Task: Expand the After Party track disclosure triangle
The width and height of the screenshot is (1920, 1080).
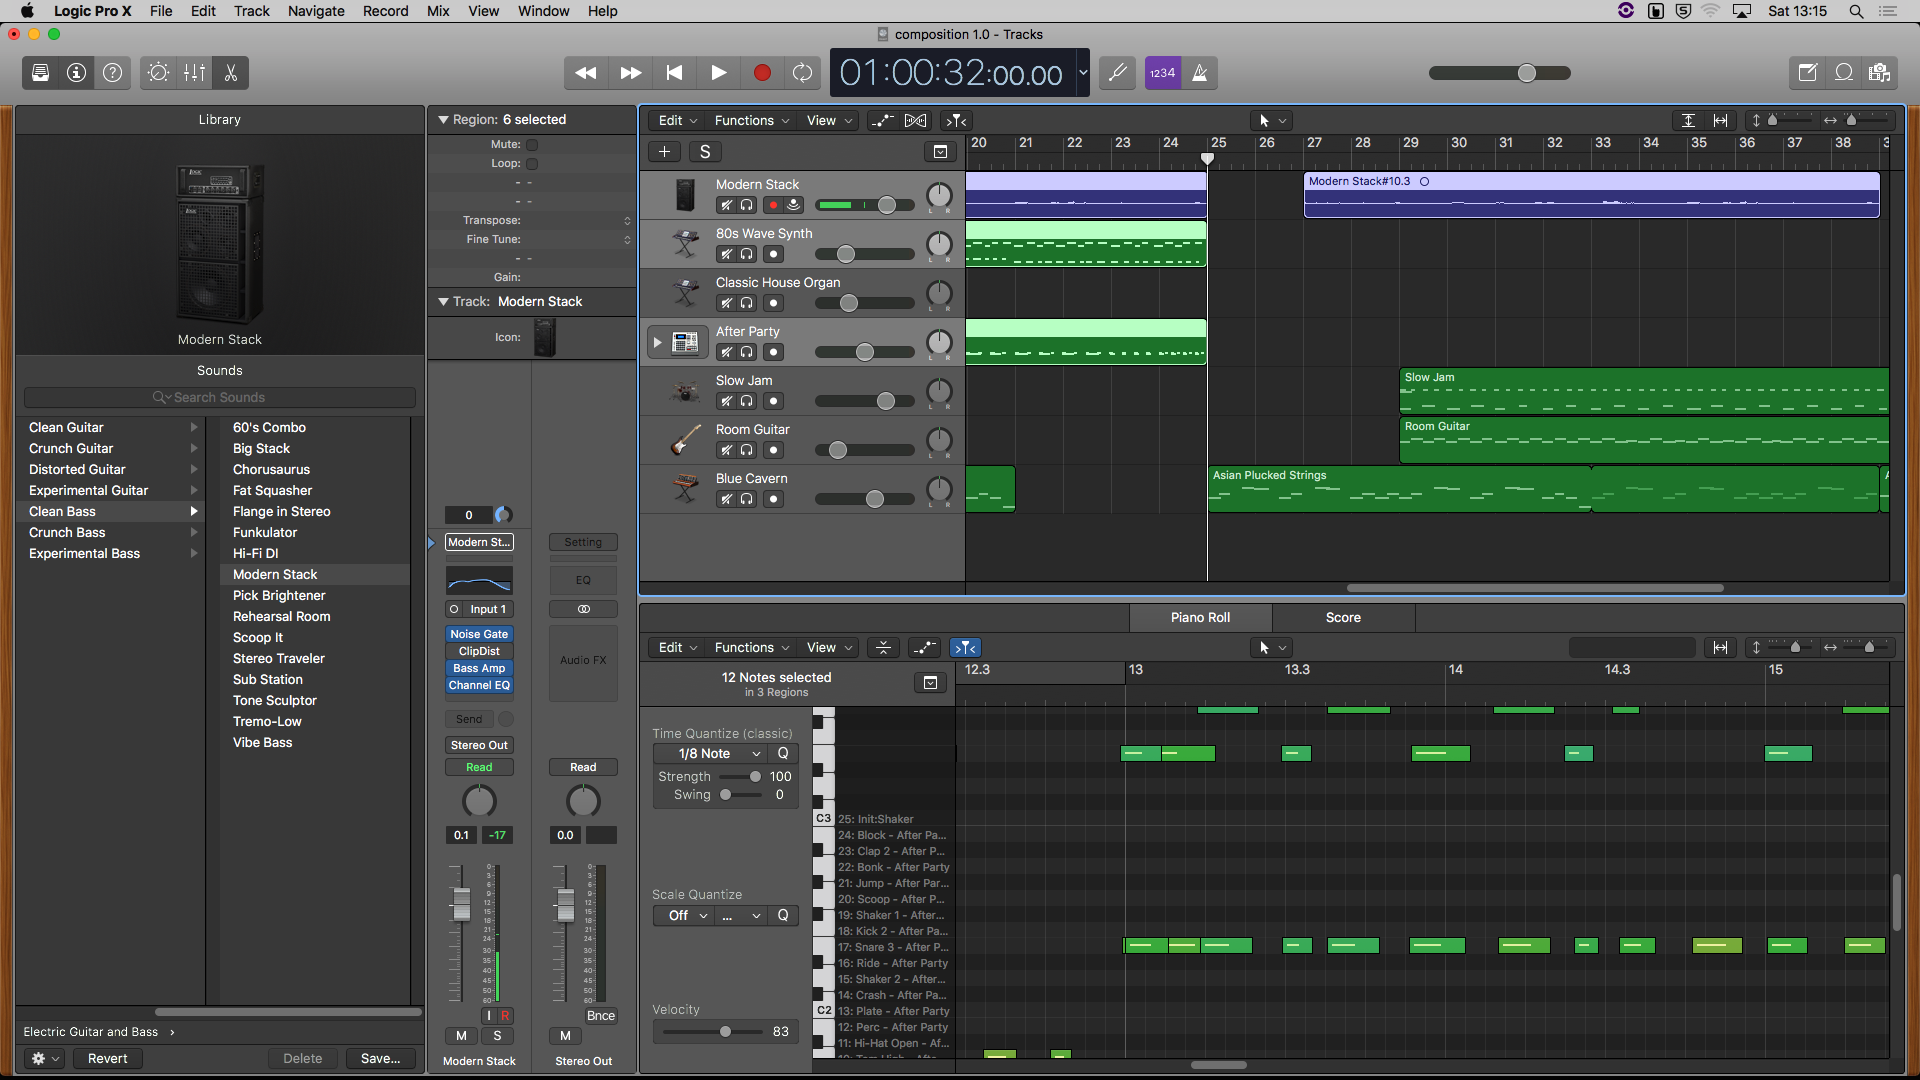Action: (x=657, y=343)
